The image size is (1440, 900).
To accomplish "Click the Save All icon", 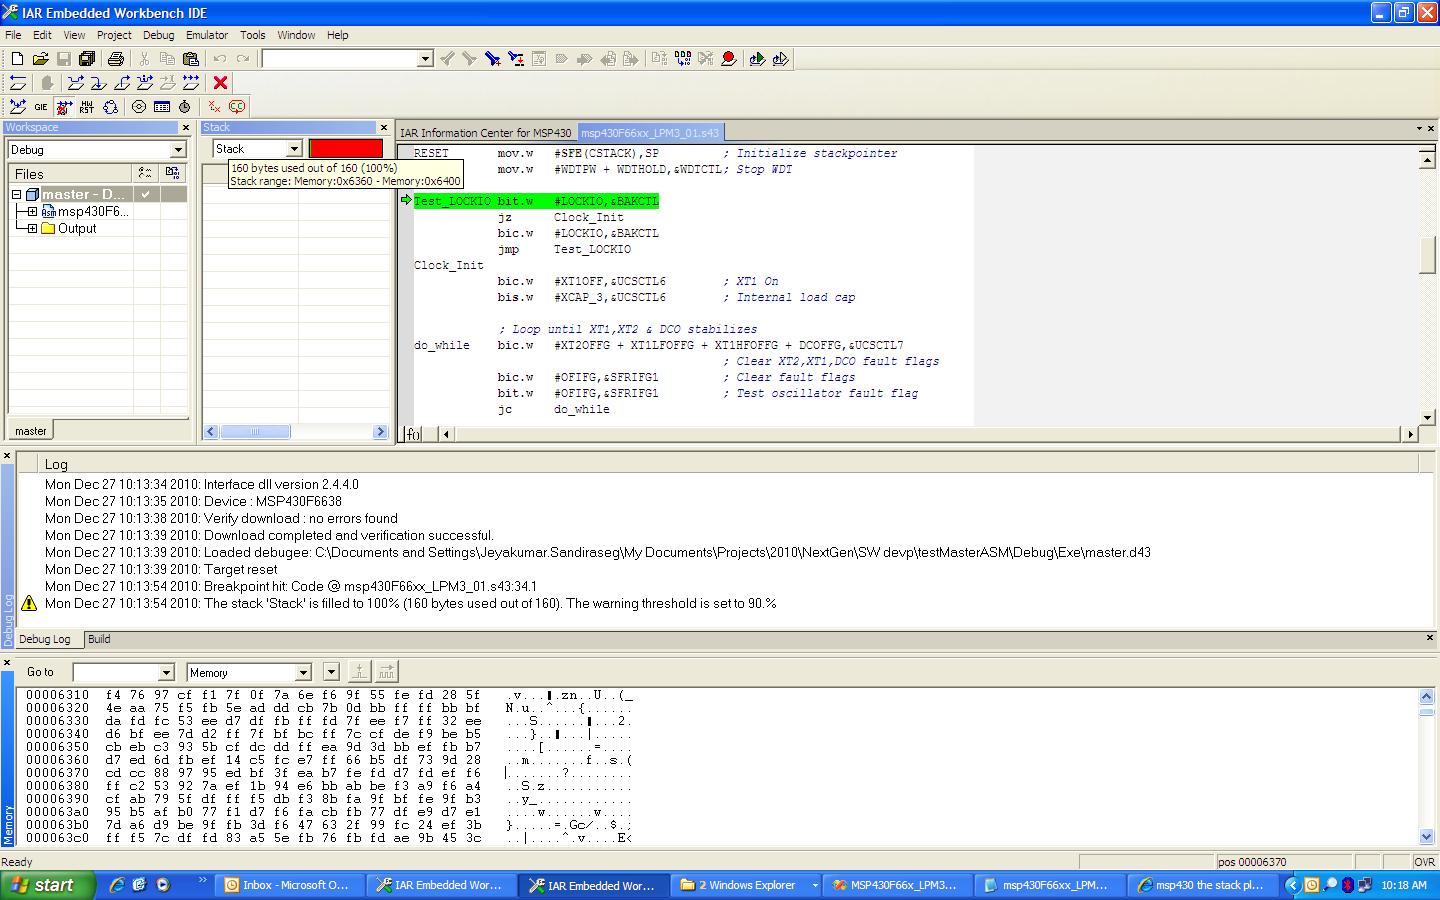I will [x=87, y=59].
